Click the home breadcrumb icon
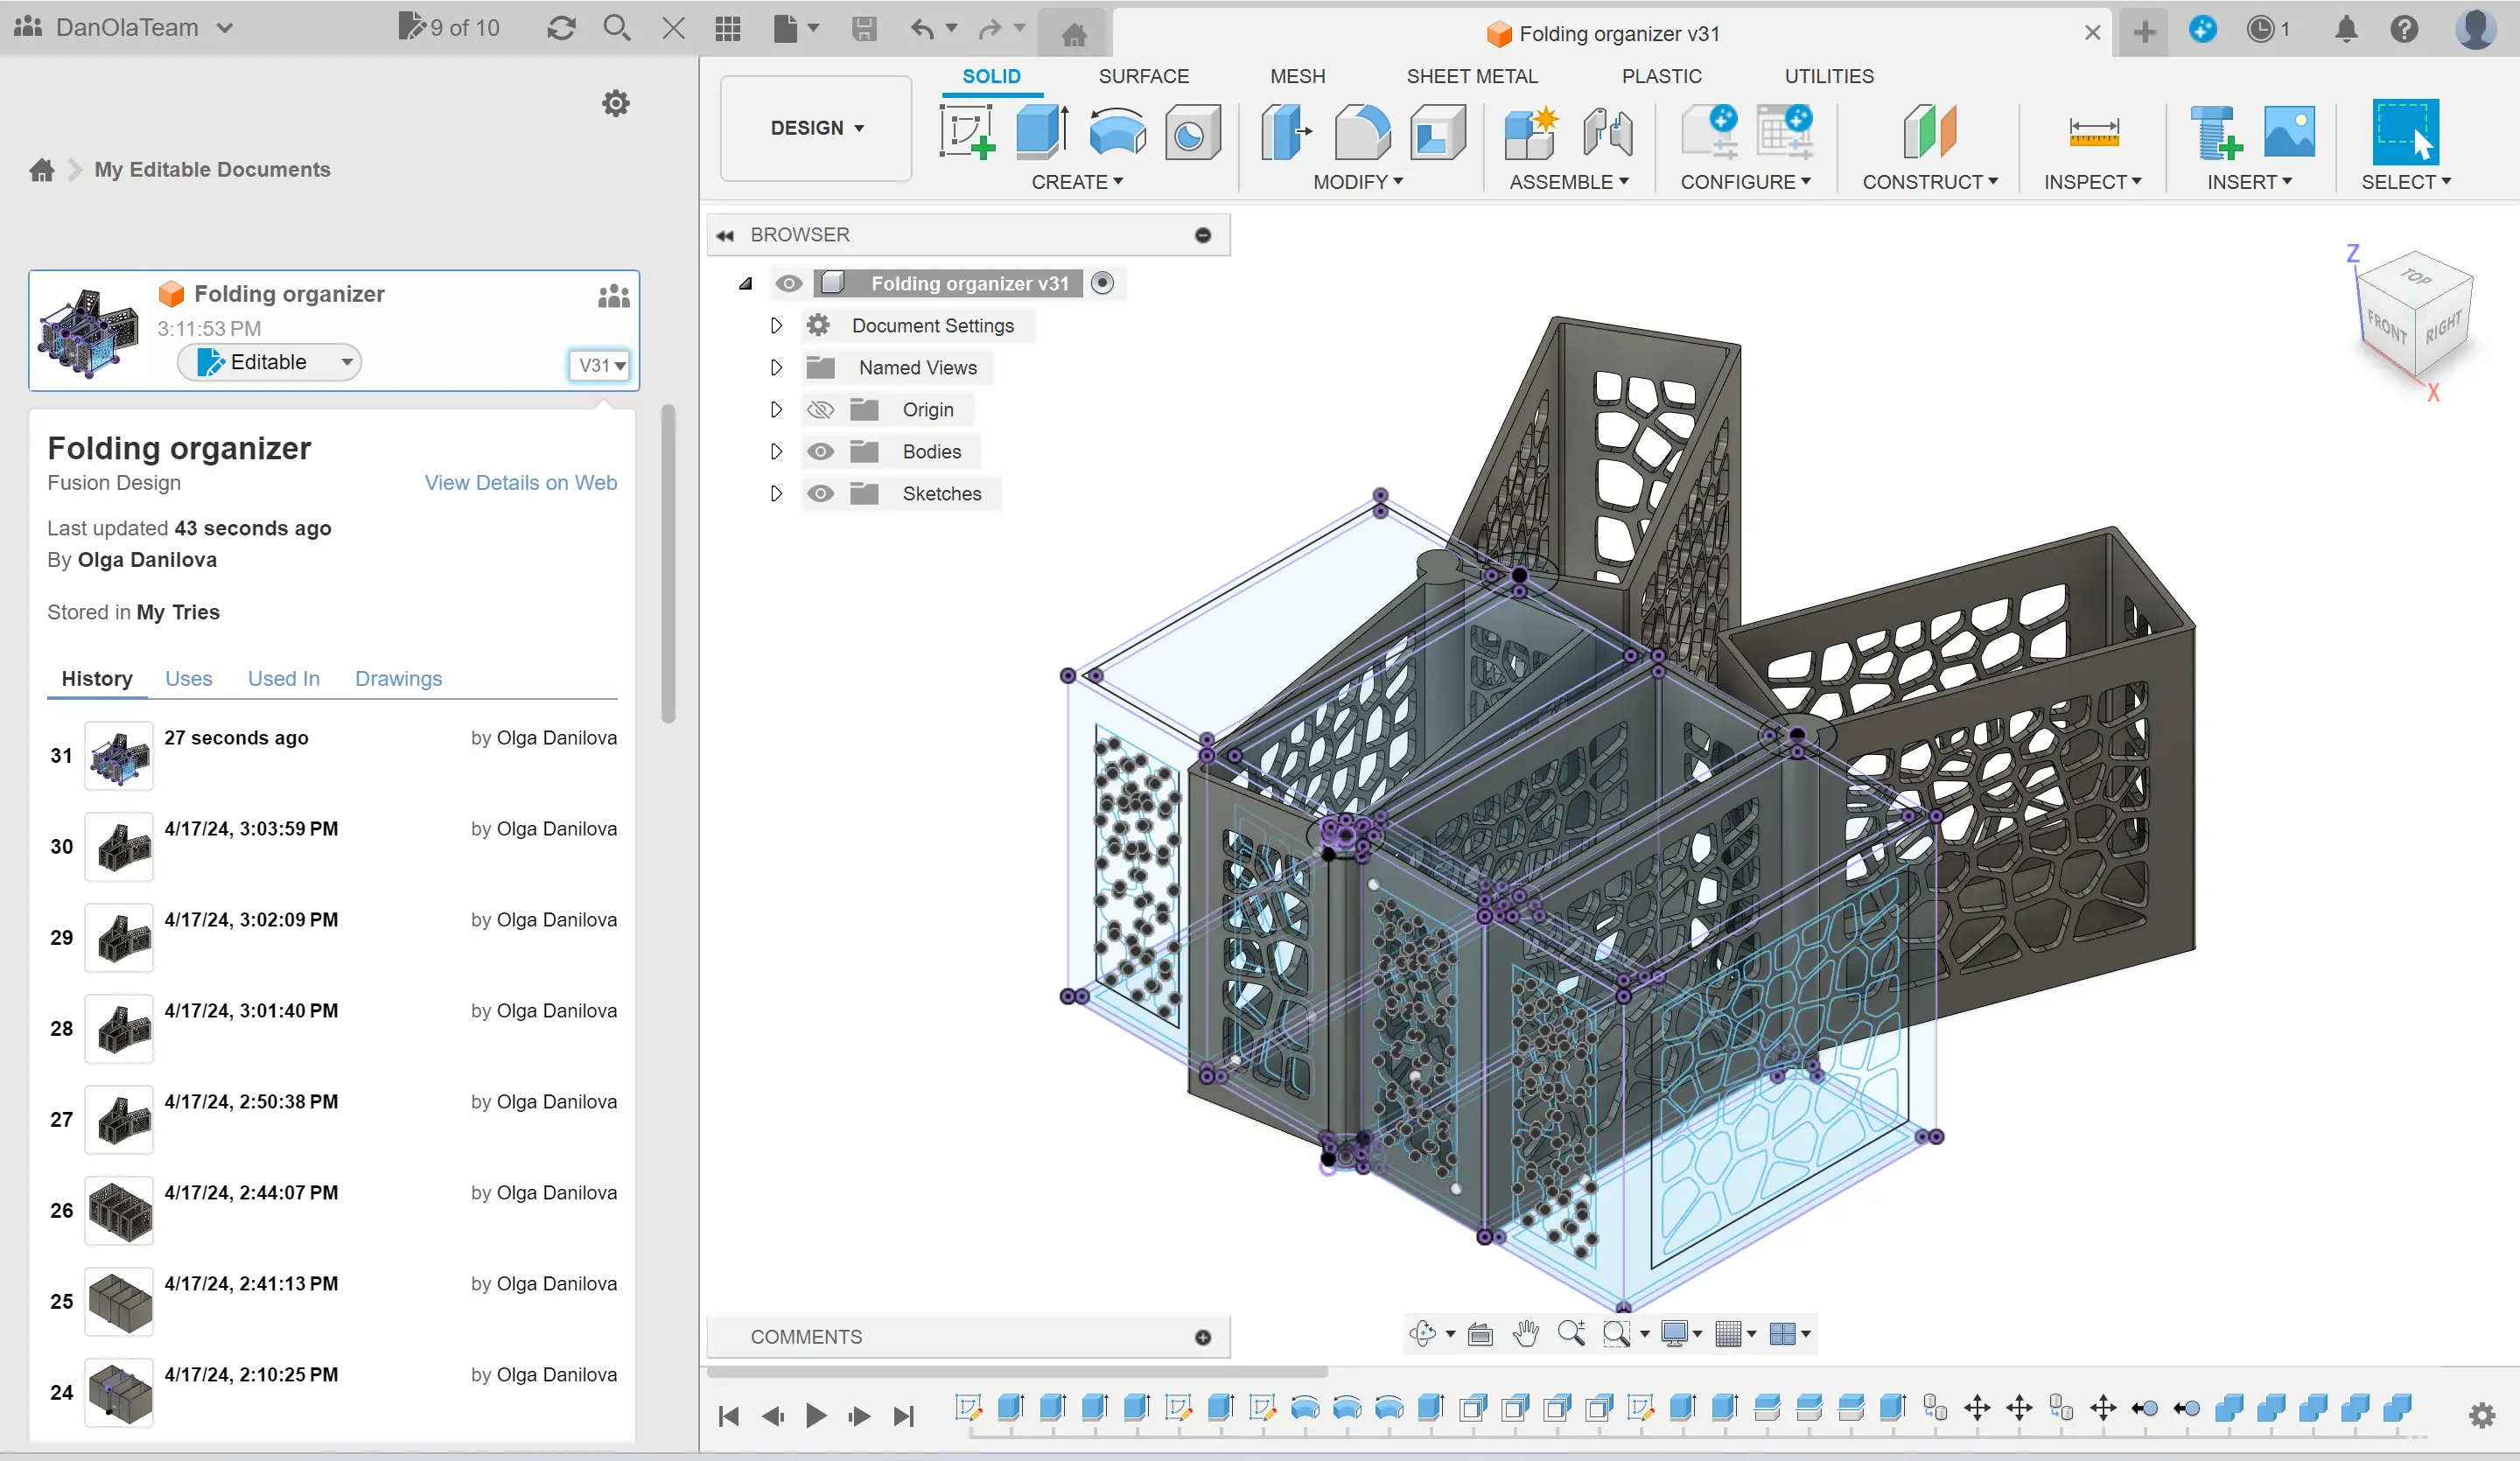 41,169
